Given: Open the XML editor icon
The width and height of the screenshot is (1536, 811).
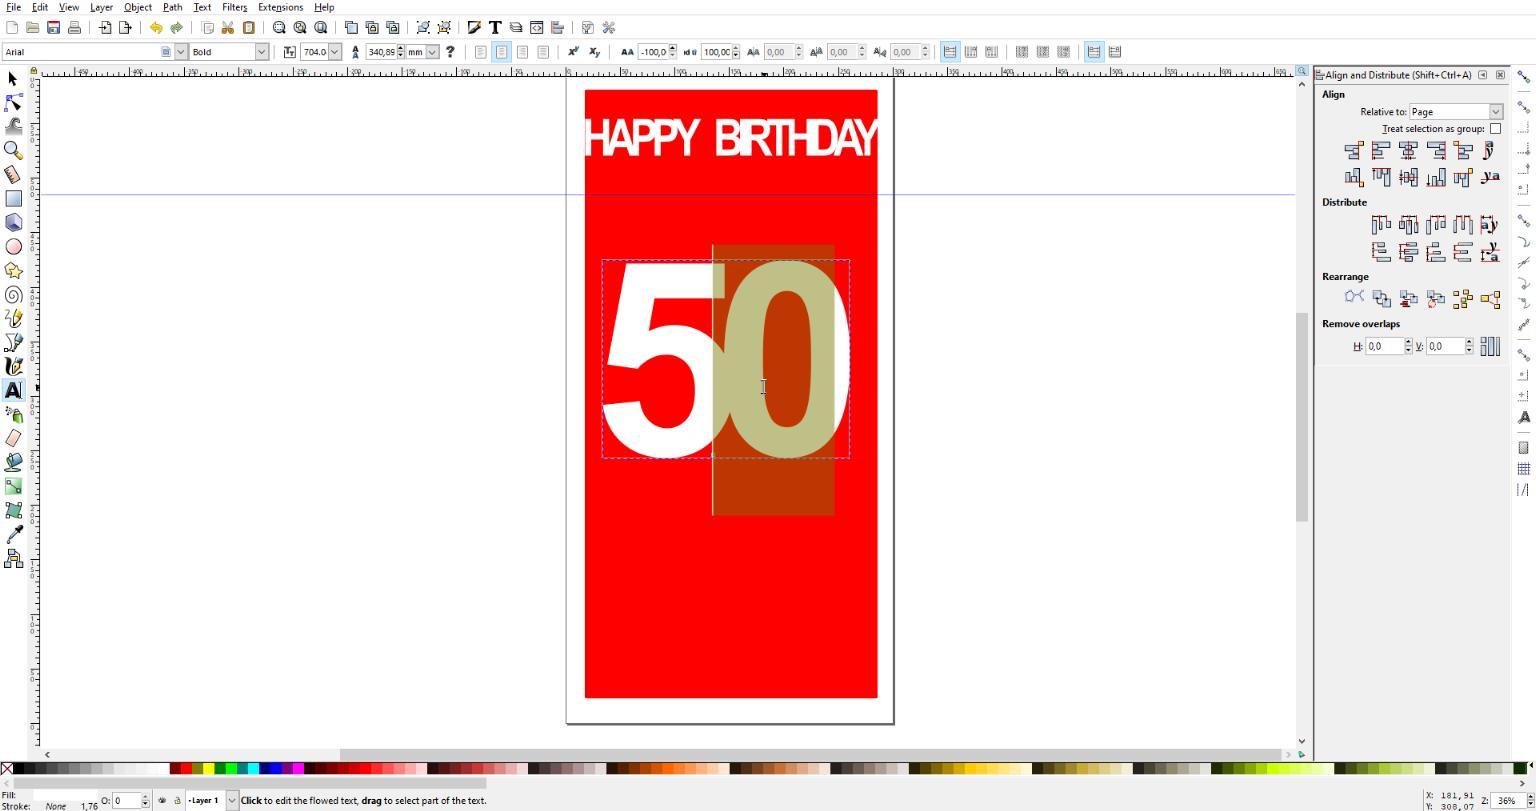Looking at the screenshot, I should coord(537,28).
